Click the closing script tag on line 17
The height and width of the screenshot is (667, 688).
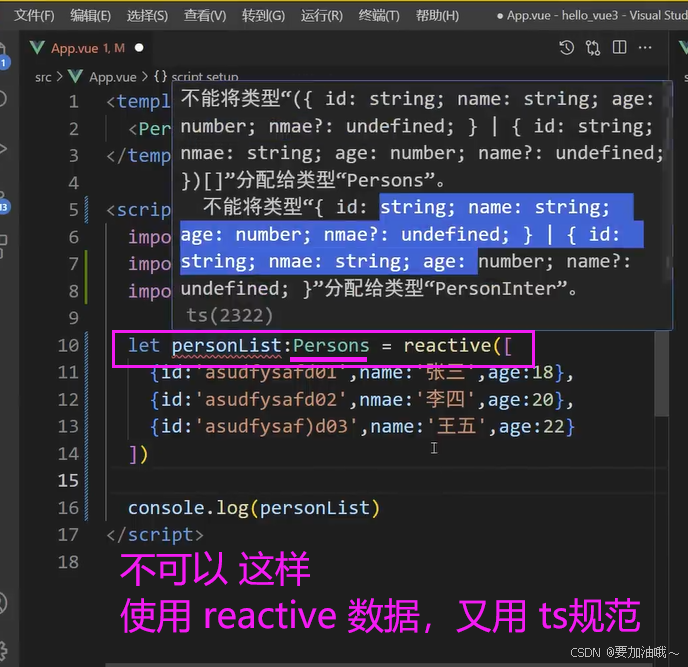tap(155, 535)
